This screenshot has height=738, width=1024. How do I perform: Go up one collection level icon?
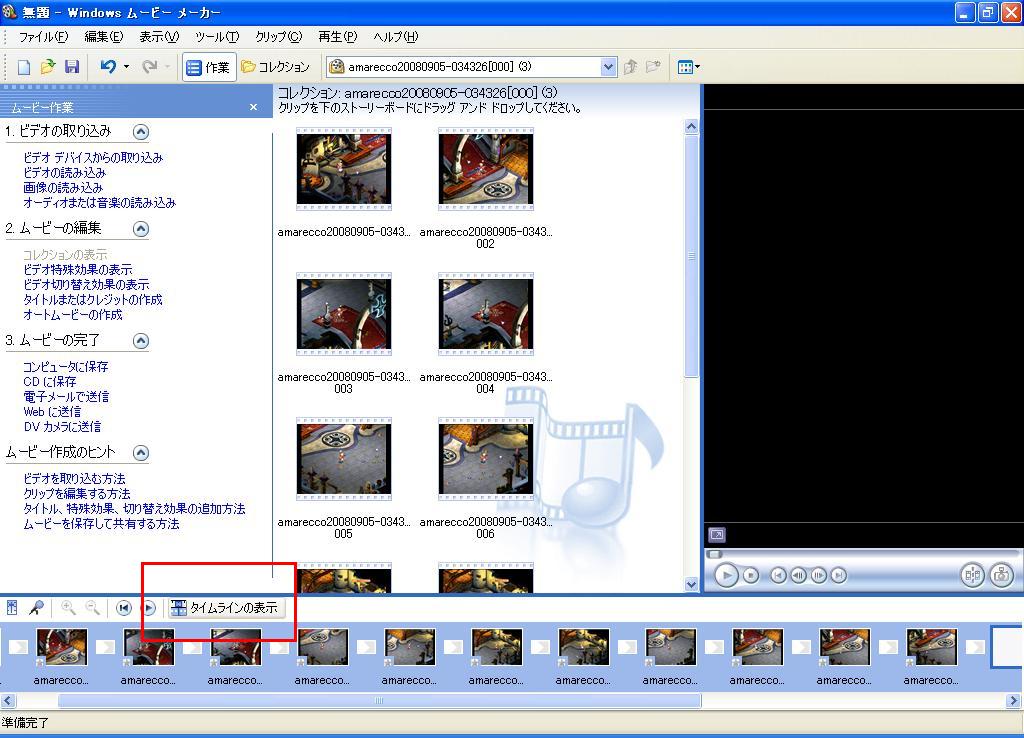click(630, 67)
